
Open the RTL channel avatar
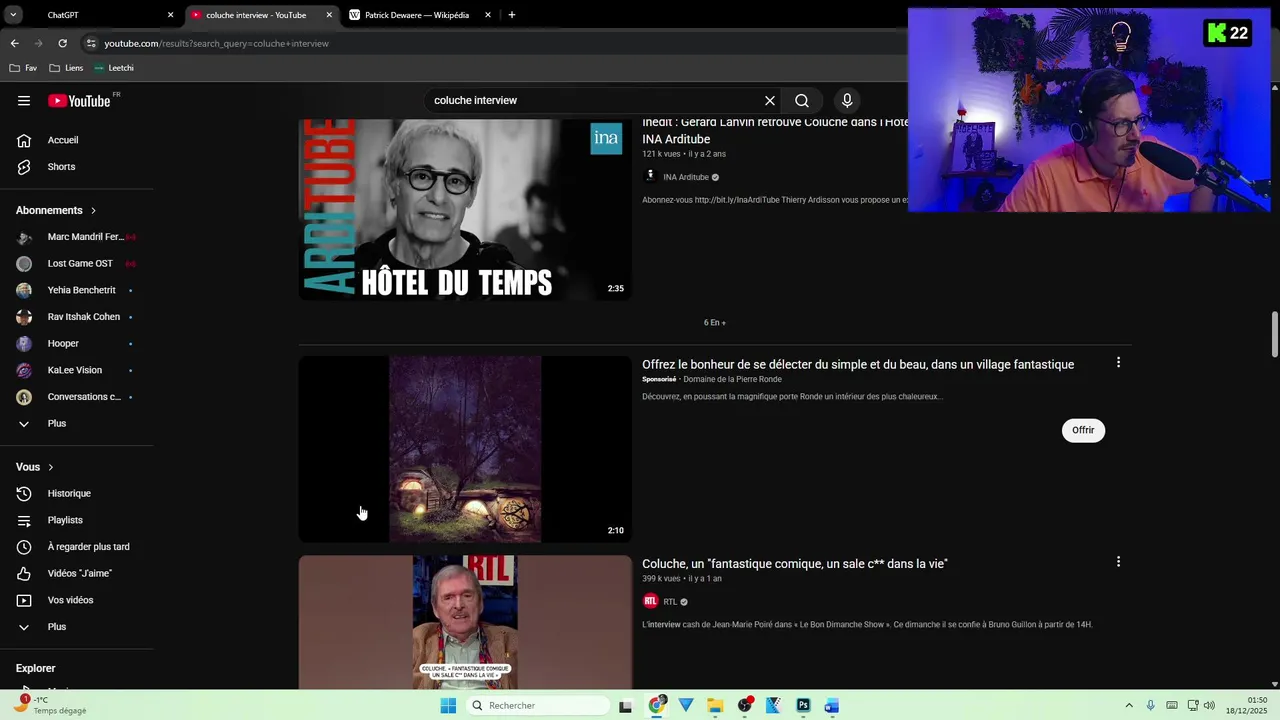(651, 602)
